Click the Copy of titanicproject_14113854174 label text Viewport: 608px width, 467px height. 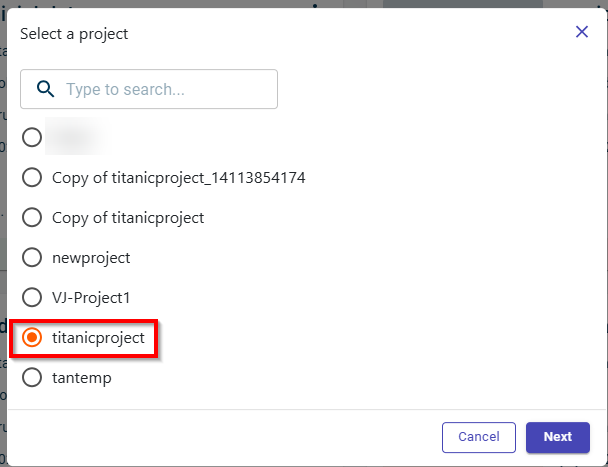178,177
